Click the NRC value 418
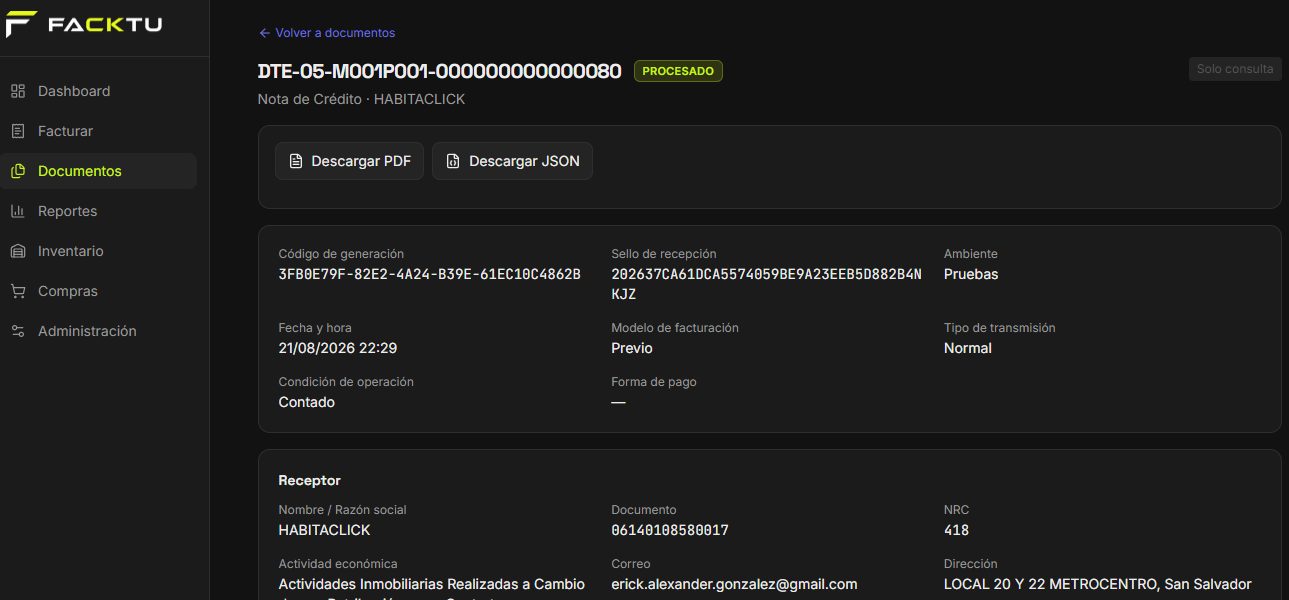This screenshot has height=600, width=1289. click(957, 530)
